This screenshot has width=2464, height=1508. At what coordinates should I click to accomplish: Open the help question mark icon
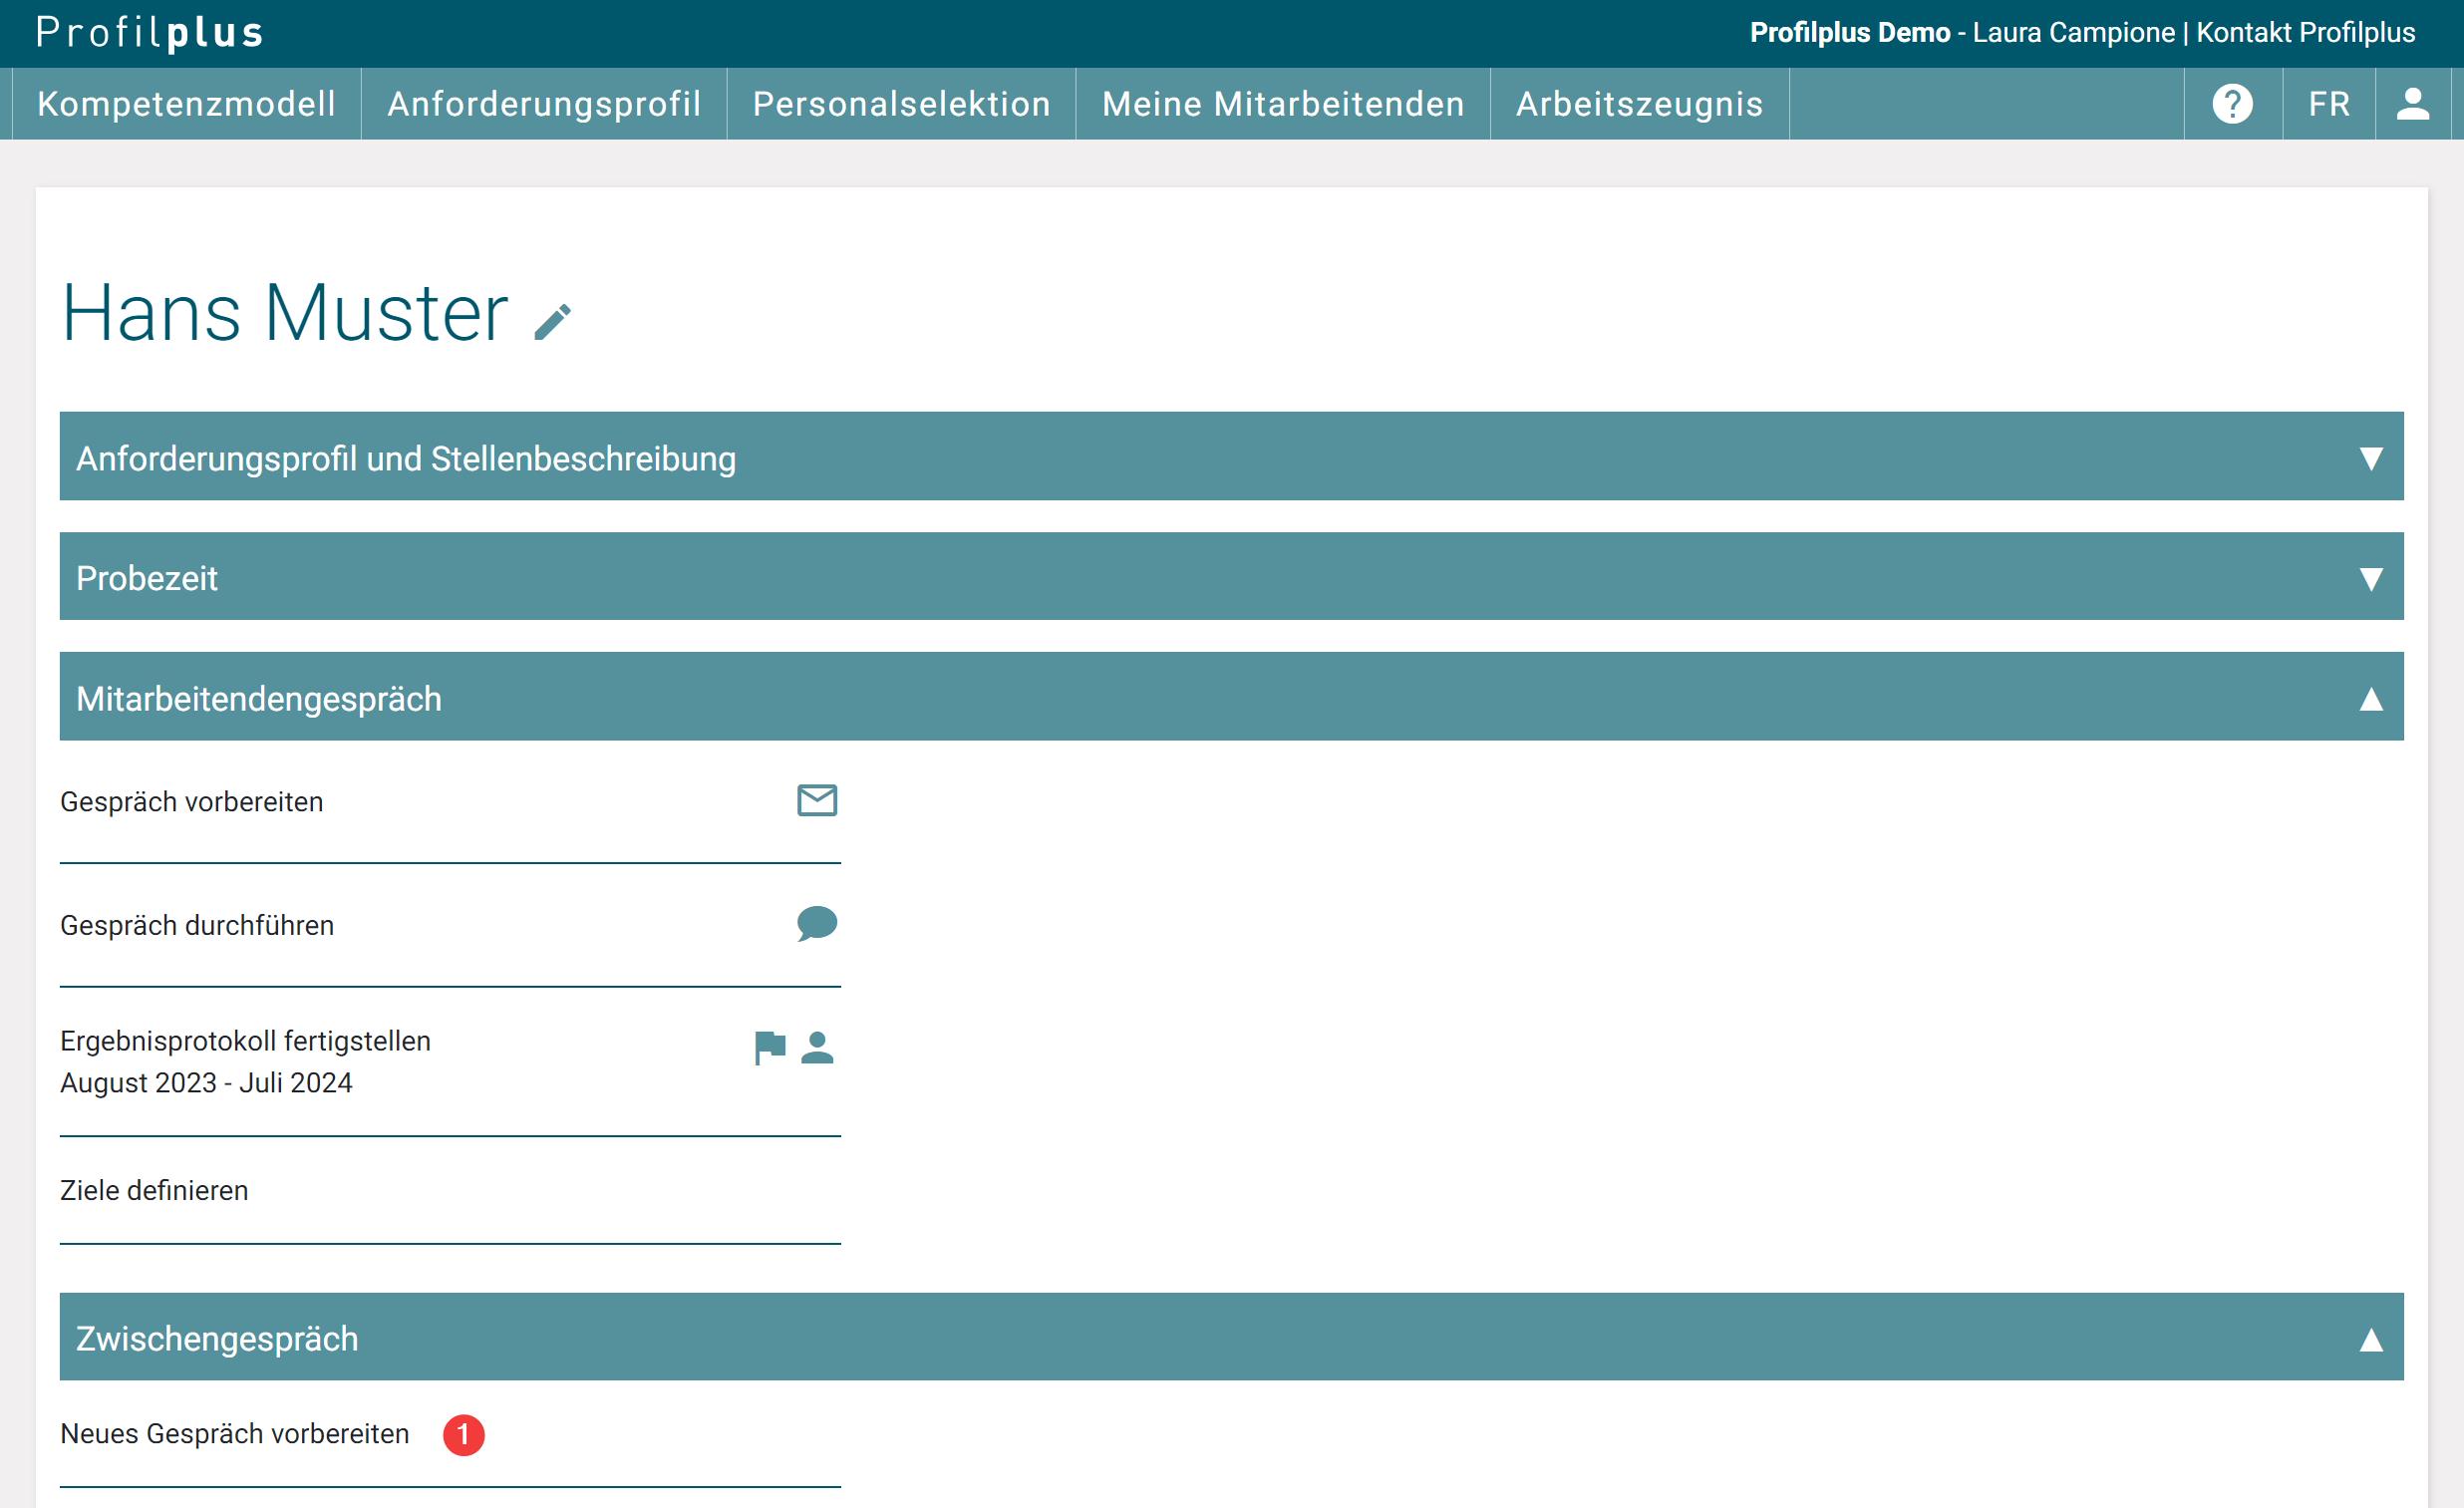point(2232,104)
